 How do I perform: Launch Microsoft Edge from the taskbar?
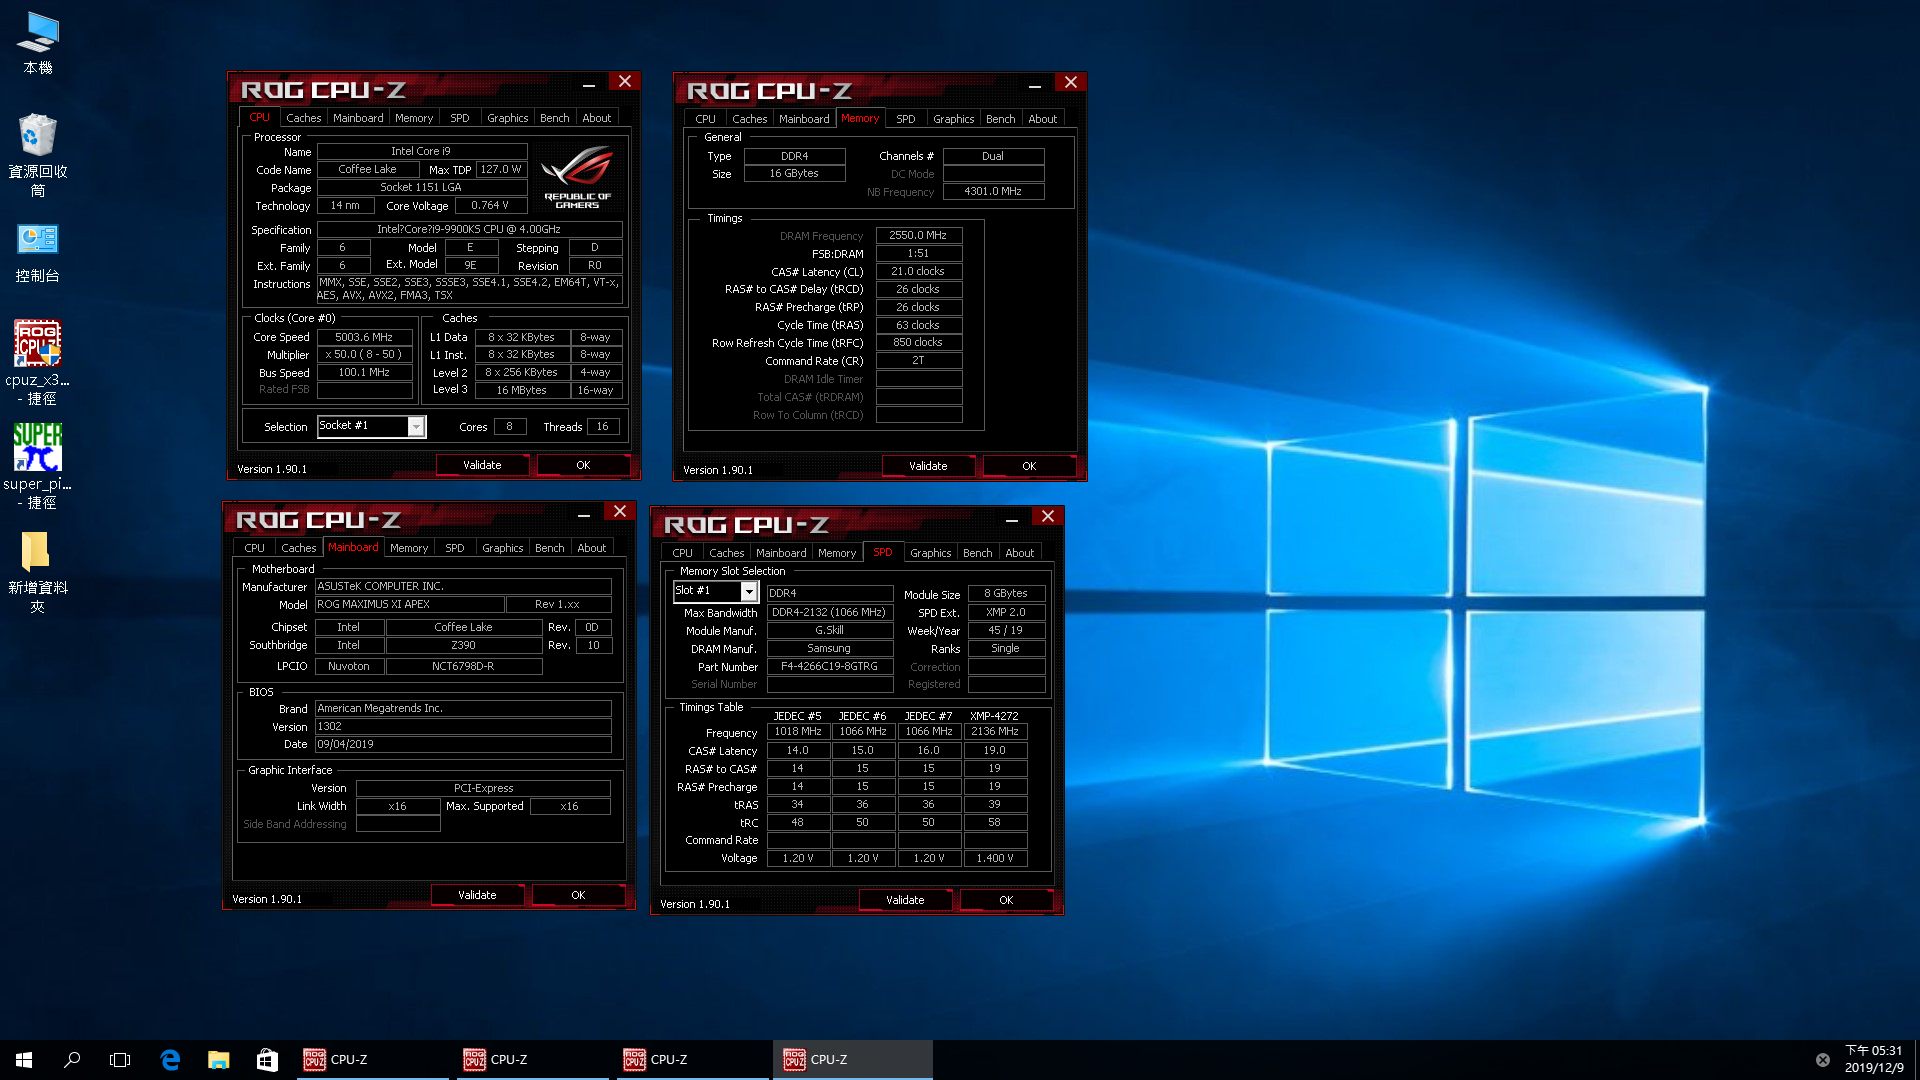170,1060
